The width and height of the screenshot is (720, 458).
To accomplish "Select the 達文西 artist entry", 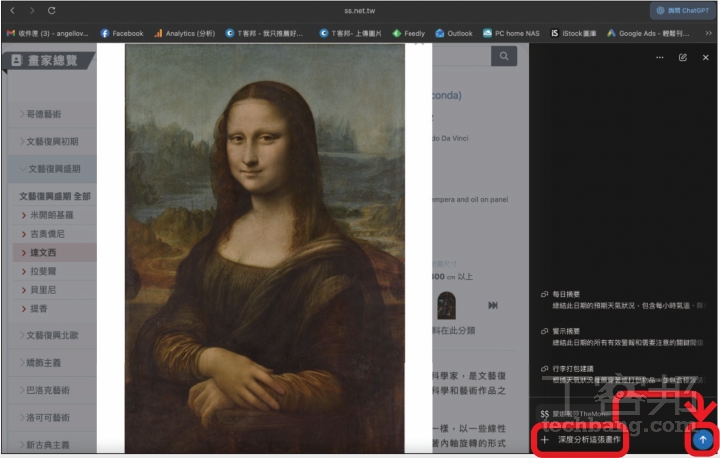I will pos(55,252).
